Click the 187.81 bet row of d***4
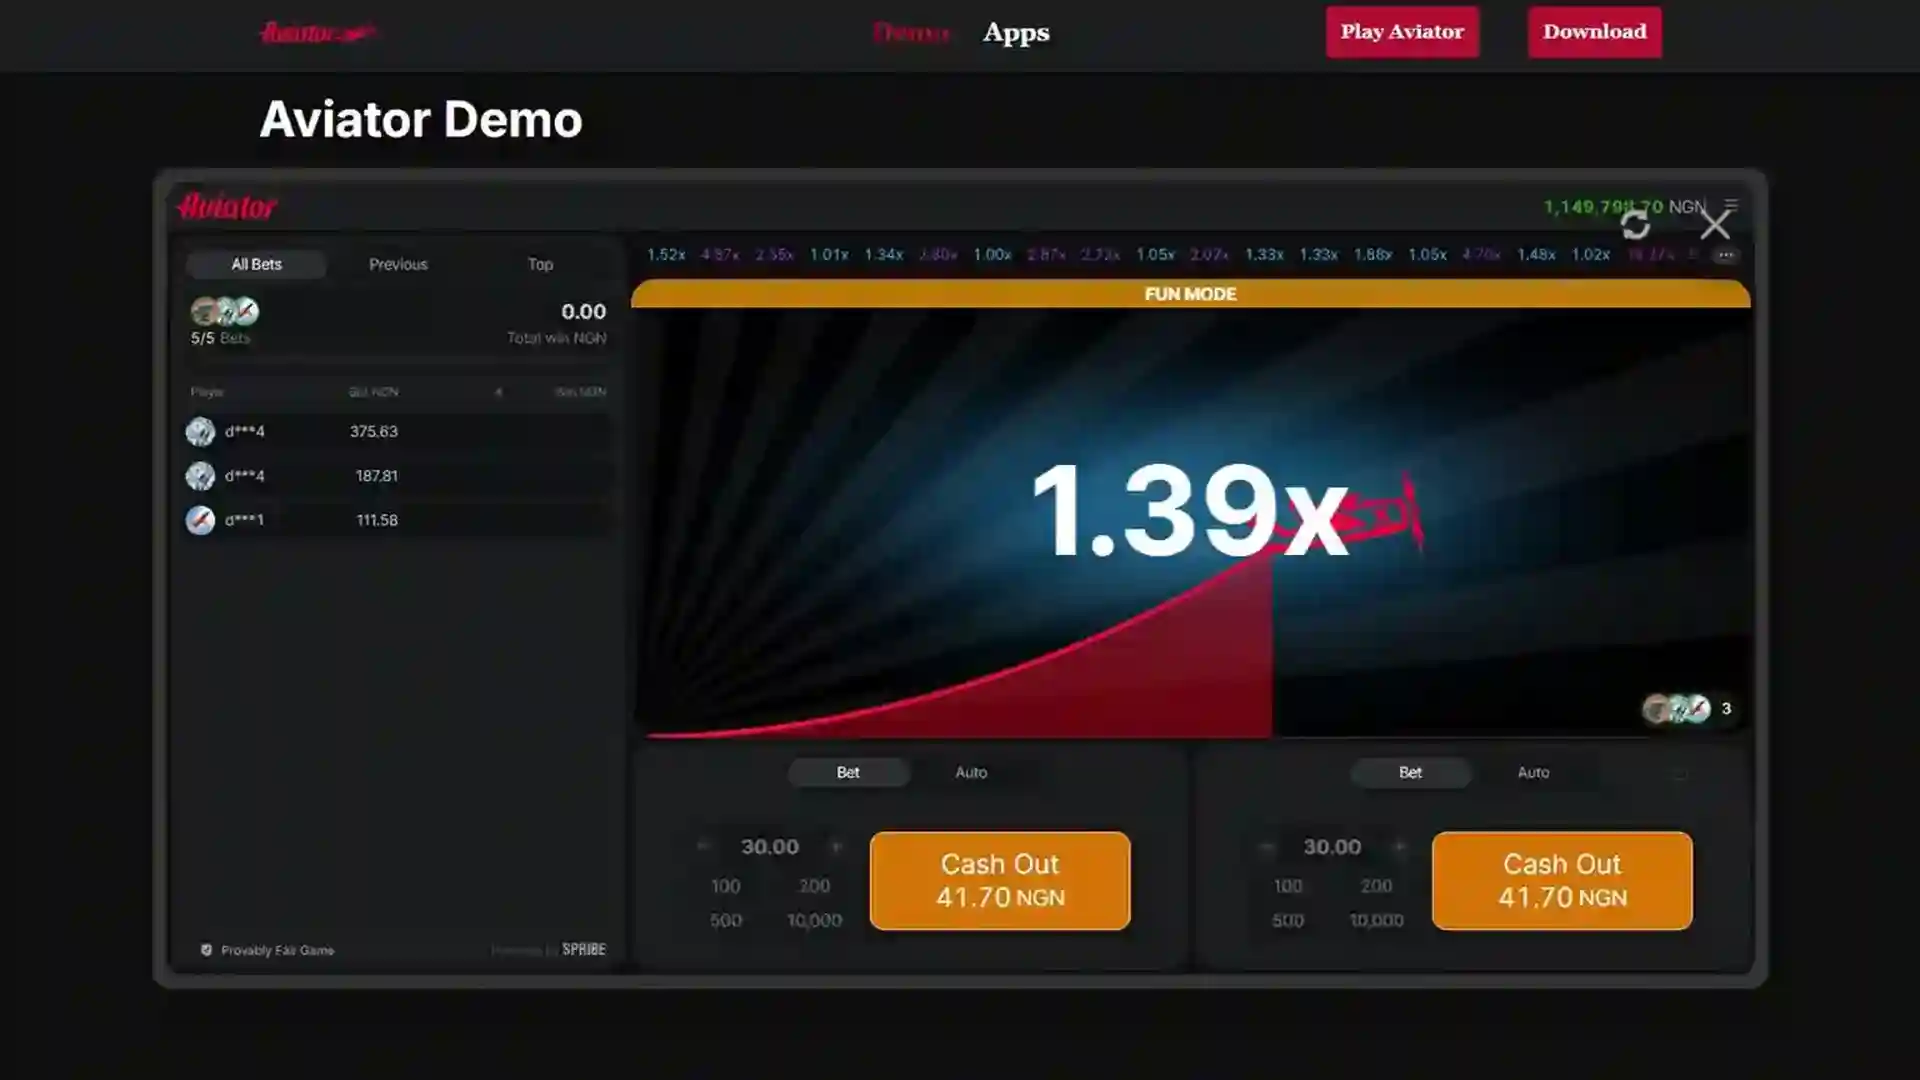The image size is (1920, 1080). tap(398, 476)
